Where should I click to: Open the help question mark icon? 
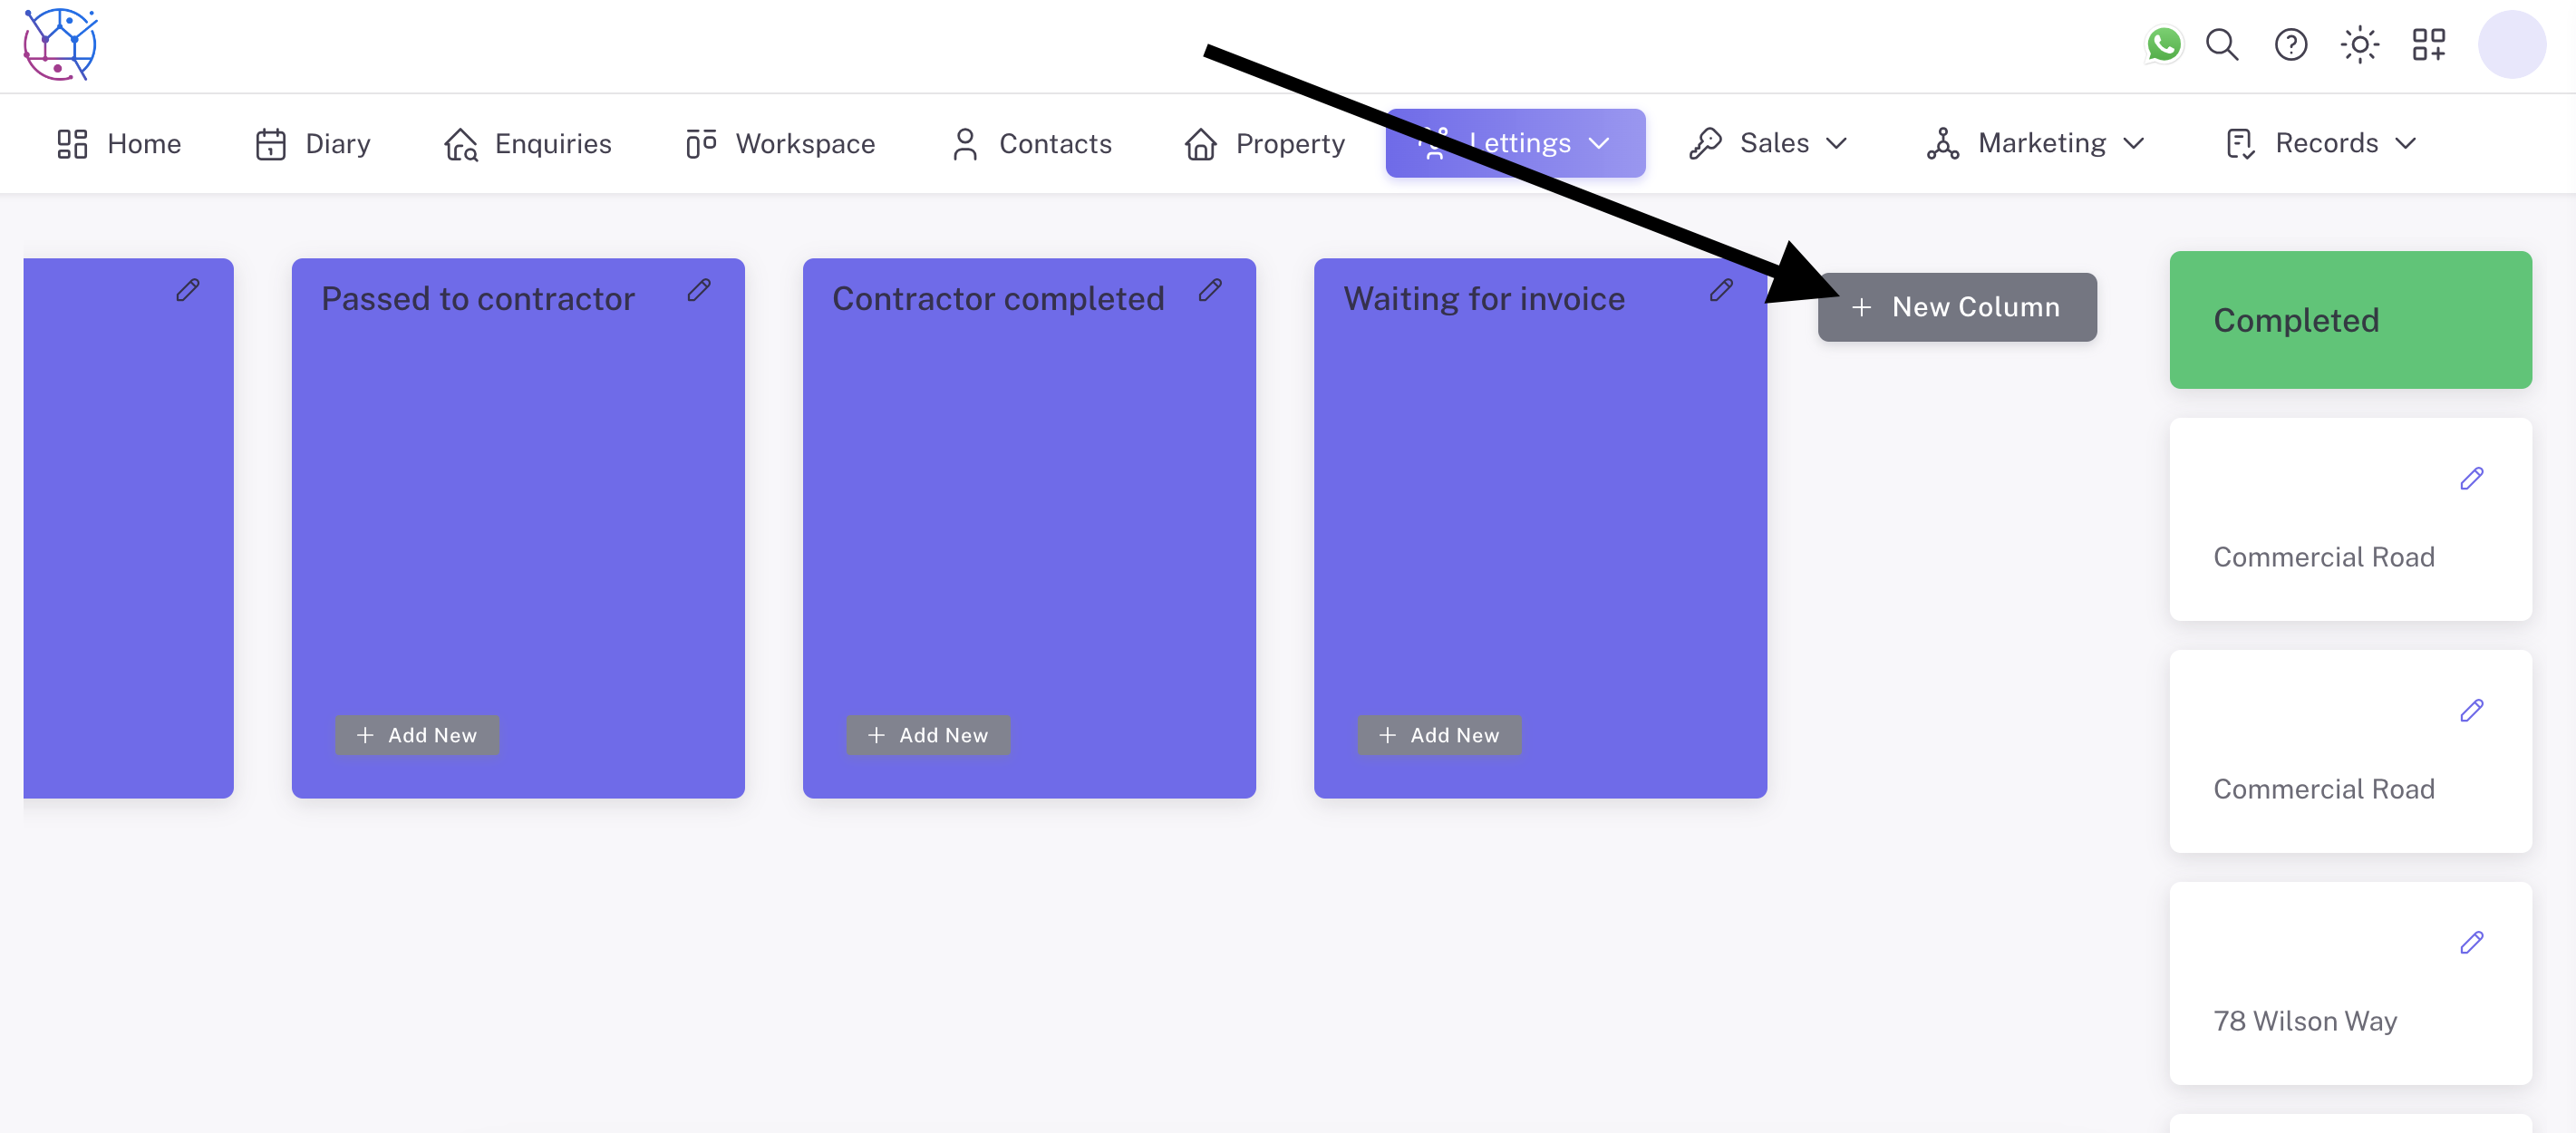coord(2290,45)
